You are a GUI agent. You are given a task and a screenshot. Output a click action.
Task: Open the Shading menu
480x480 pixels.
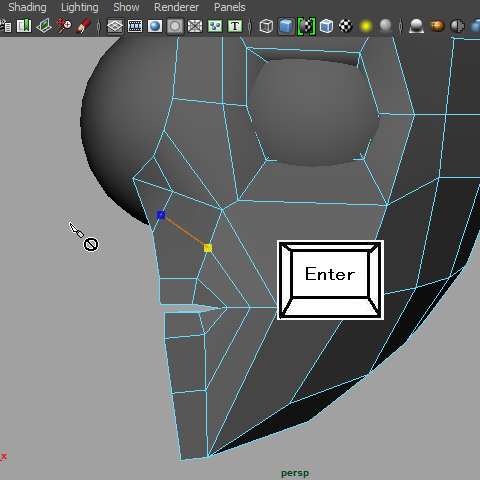click(27, 7)
